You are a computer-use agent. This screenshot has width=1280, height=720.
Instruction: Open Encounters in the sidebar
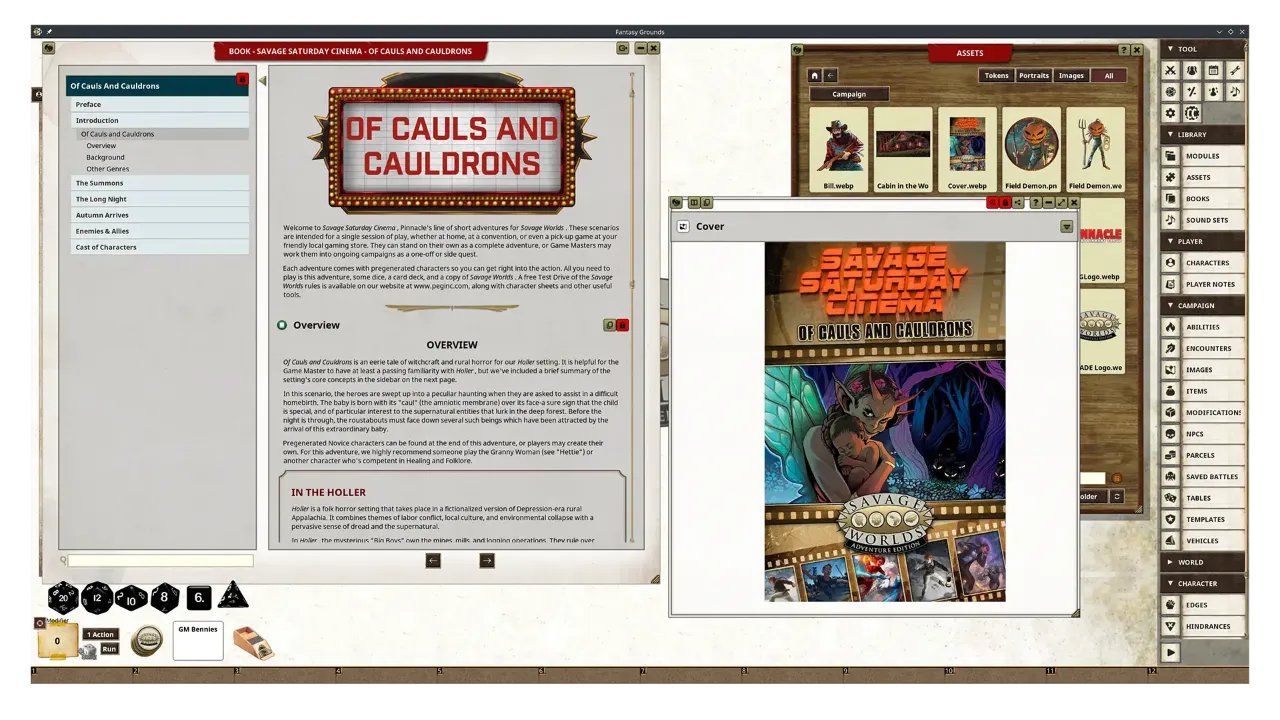[1203, 348]
